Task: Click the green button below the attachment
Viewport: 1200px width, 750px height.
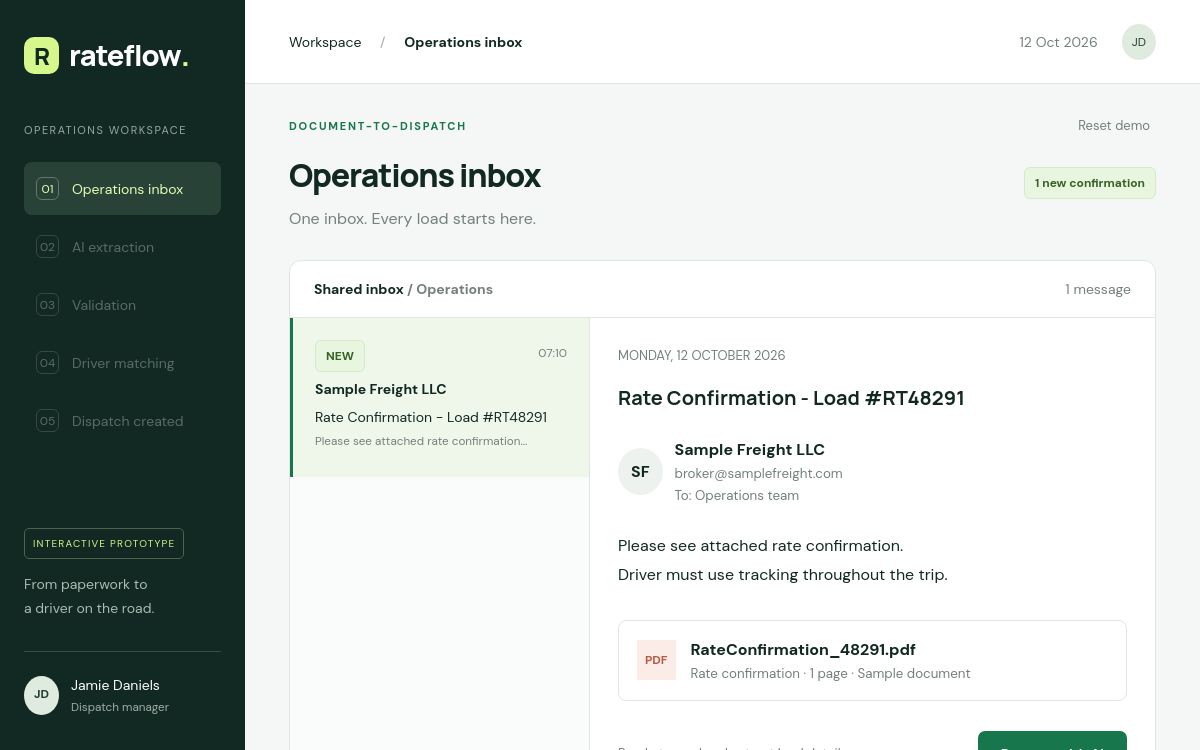Action: 1052,741
